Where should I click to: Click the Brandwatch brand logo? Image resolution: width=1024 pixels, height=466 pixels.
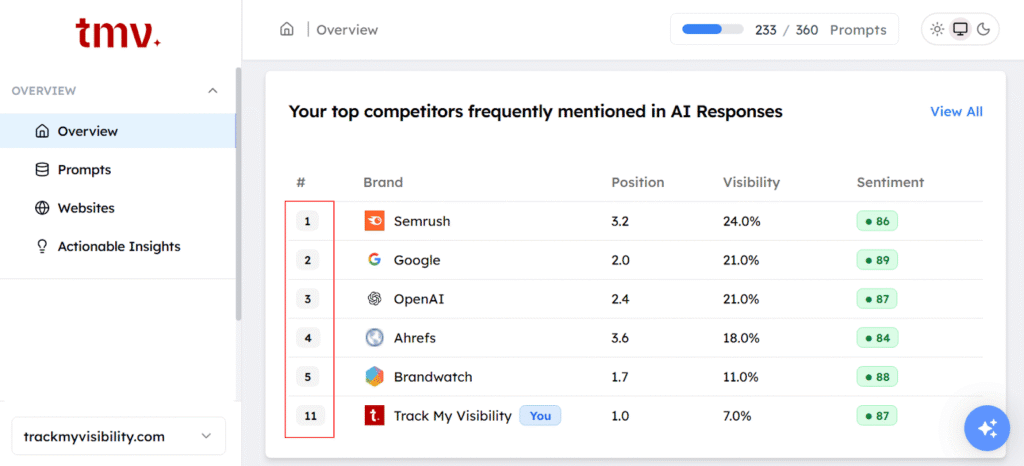pos(374,377)
